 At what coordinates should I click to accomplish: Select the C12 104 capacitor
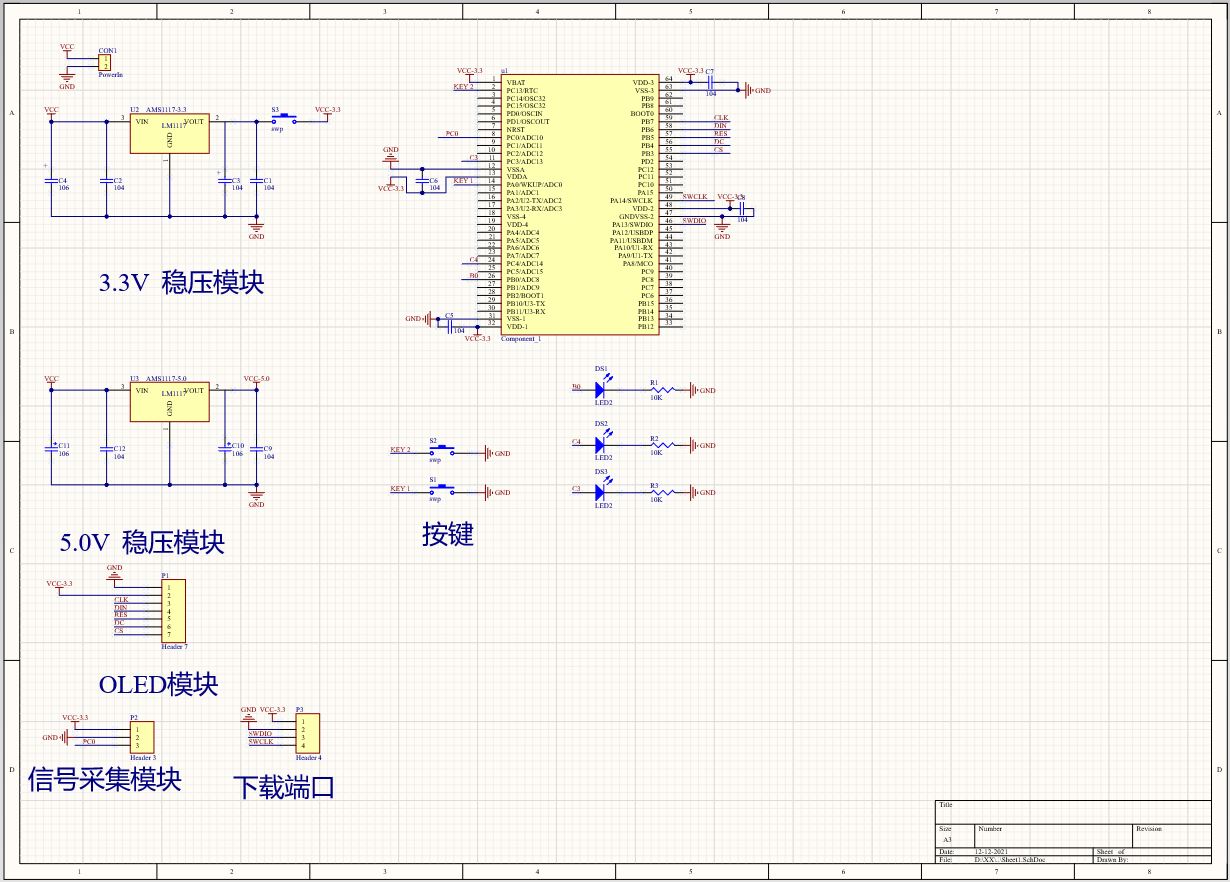[106, 449]
